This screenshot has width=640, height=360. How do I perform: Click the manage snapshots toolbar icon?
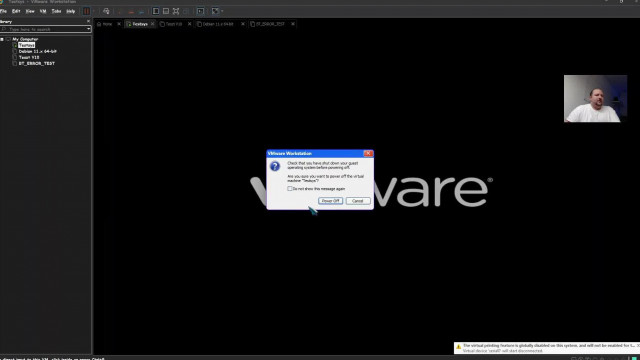(141, 11)
